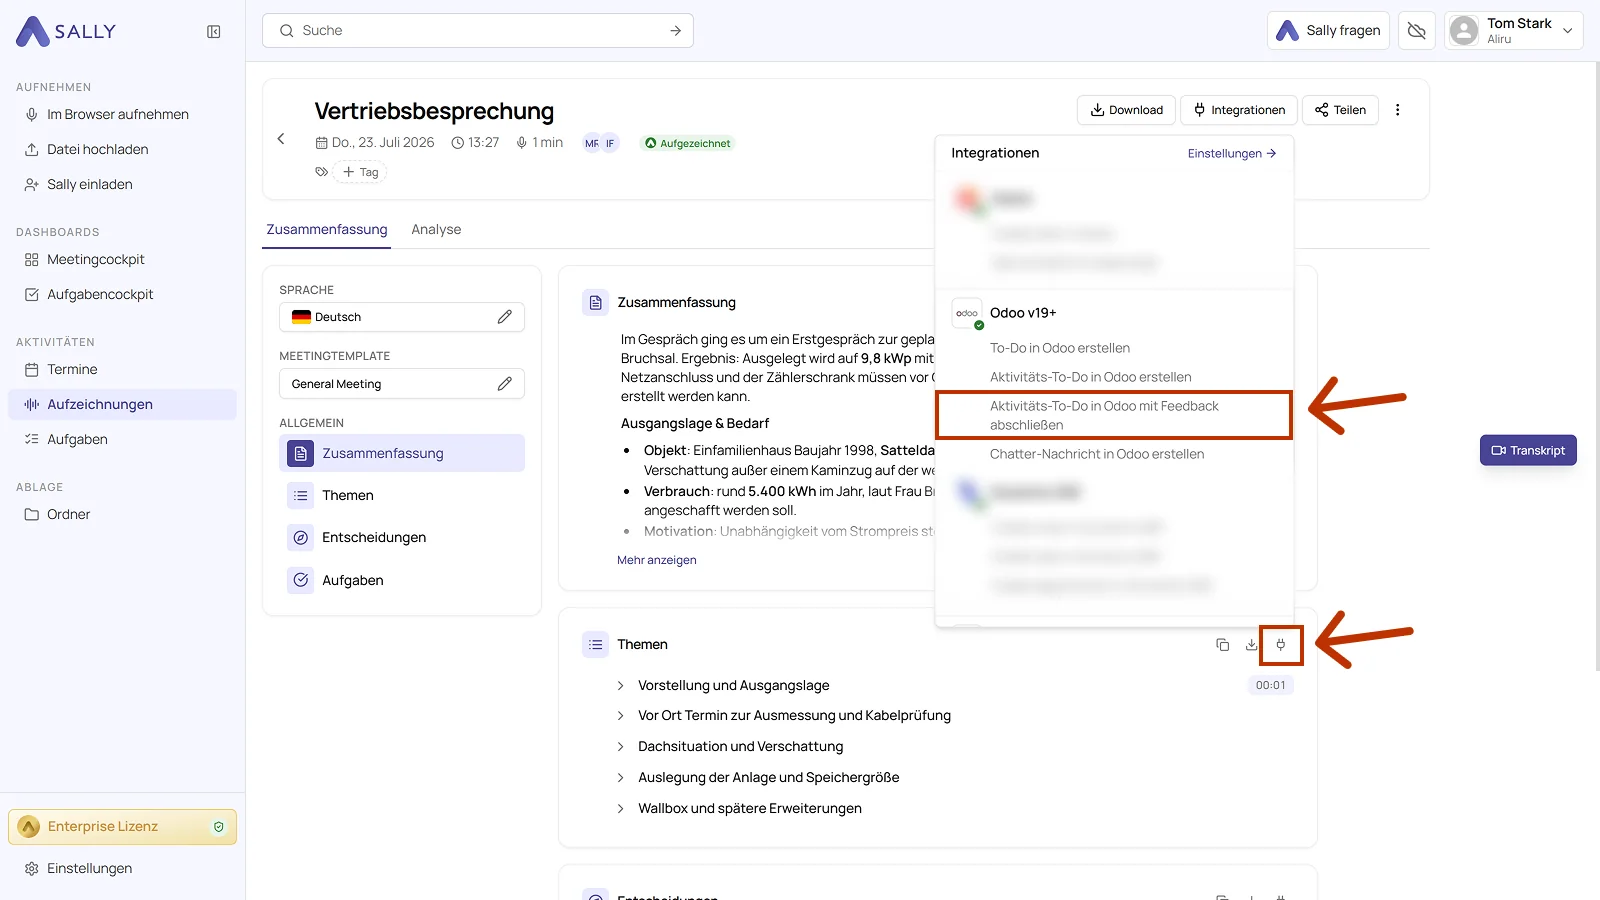1600x900 pixels.
Task: Jump to 00:01 timestamp
Action: [1271, 685]
